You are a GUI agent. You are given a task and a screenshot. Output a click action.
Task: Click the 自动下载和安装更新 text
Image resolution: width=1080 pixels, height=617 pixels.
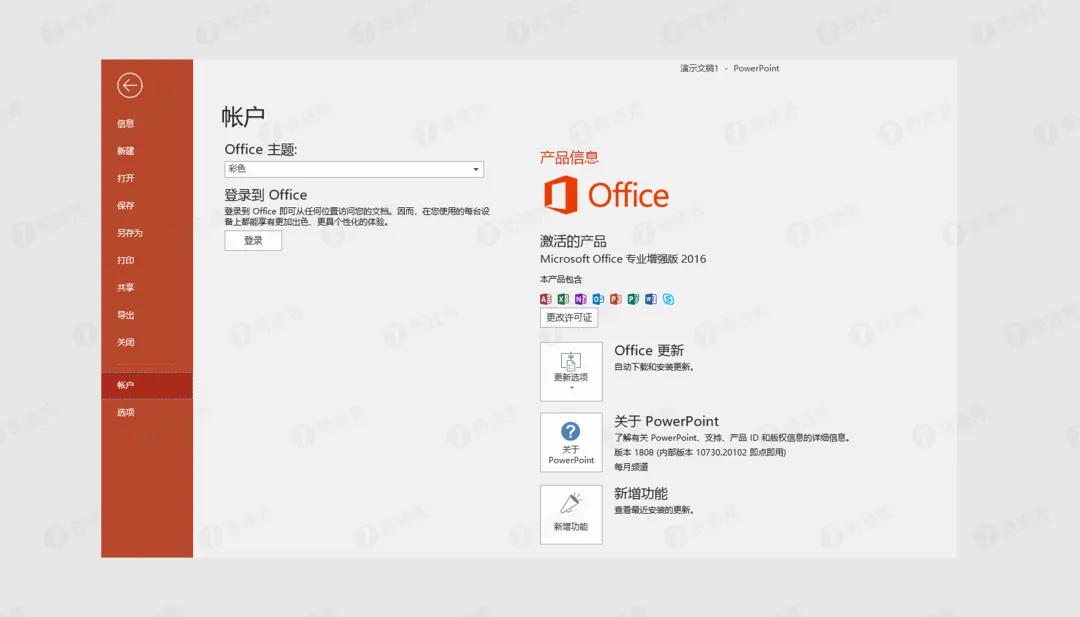pyautogui.click(x=654, y=367)
